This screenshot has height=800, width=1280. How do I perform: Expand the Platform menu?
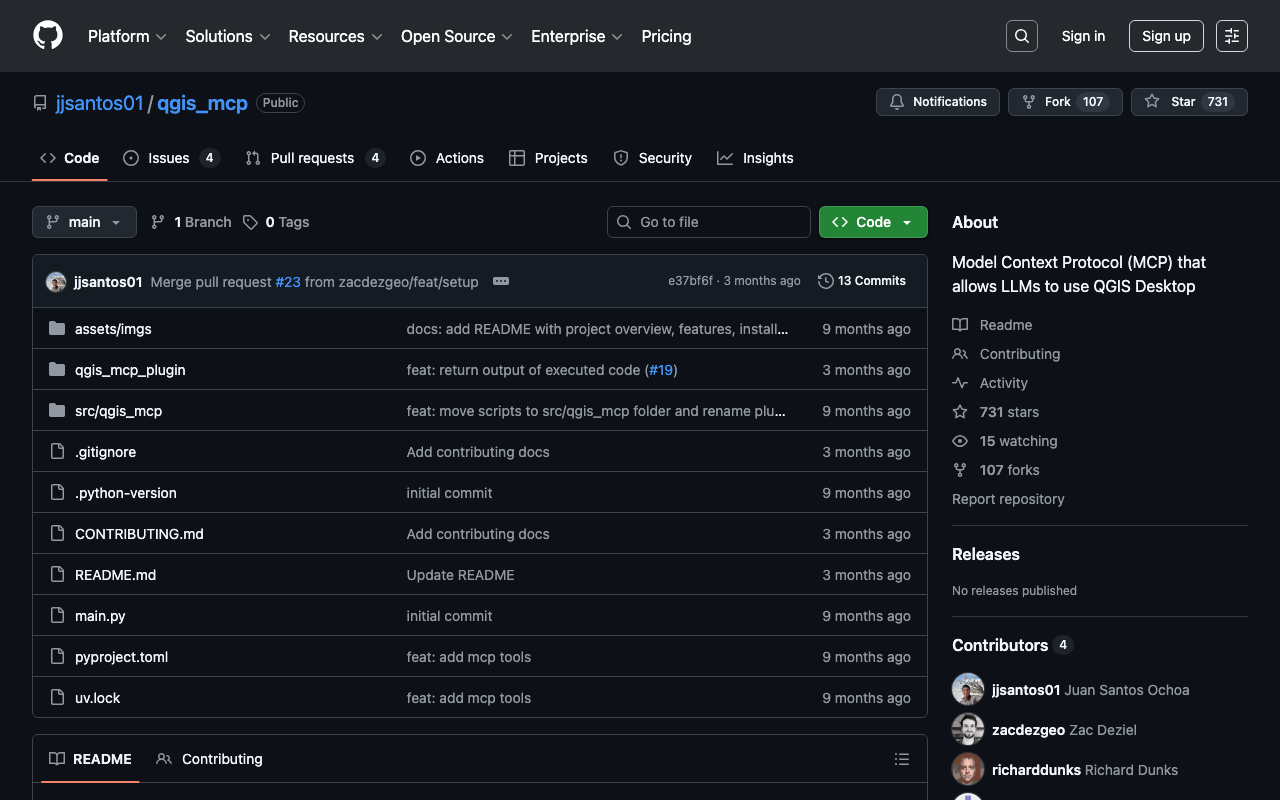pos(127,36)
